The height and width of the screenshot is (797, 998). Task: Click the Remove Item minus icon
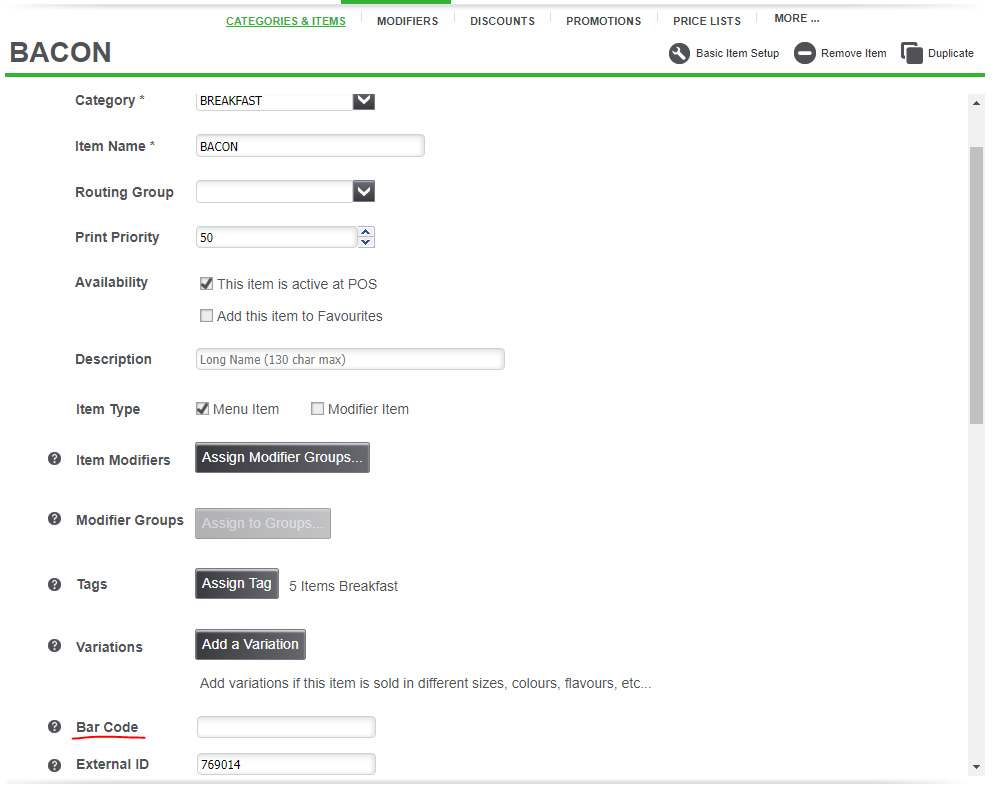(x=805, y=54)
